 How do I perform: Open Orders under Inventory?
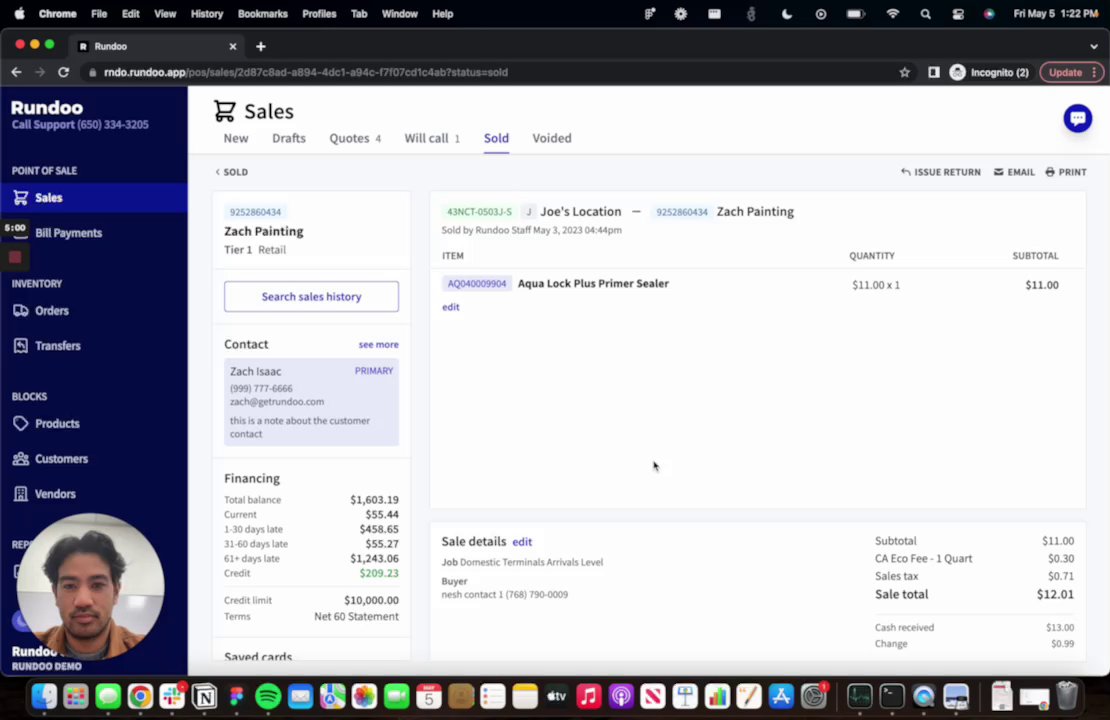click(51, 311)
